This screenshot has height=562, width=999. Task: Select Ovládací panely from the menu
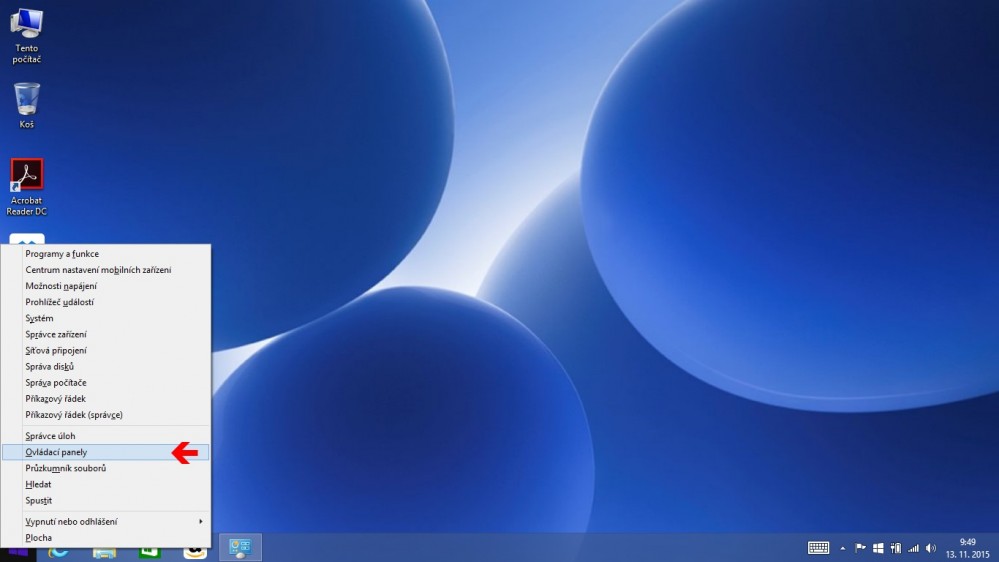56,452
